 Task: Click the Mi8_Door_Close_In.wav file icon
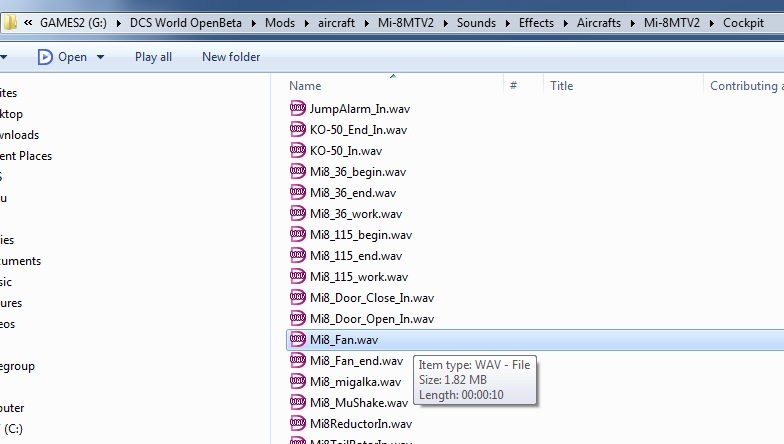(298, 297)
